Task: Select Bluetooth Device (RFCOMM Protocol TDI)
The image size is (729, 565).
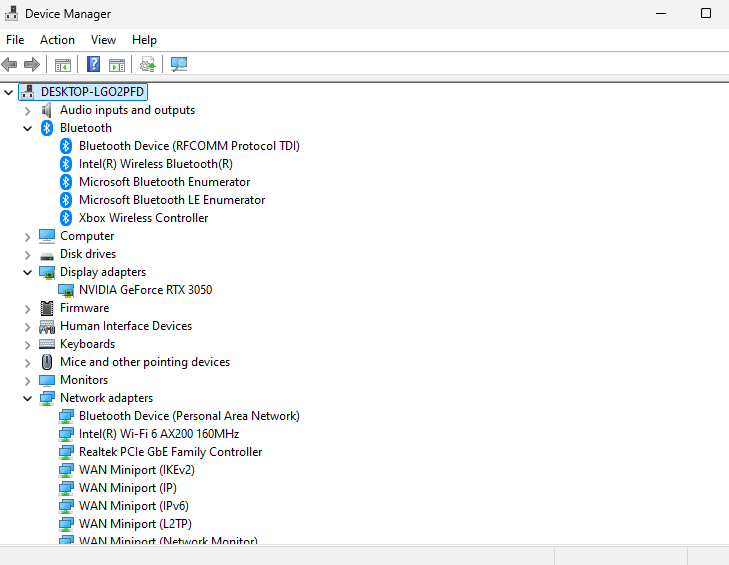Action: coord(189,146)
